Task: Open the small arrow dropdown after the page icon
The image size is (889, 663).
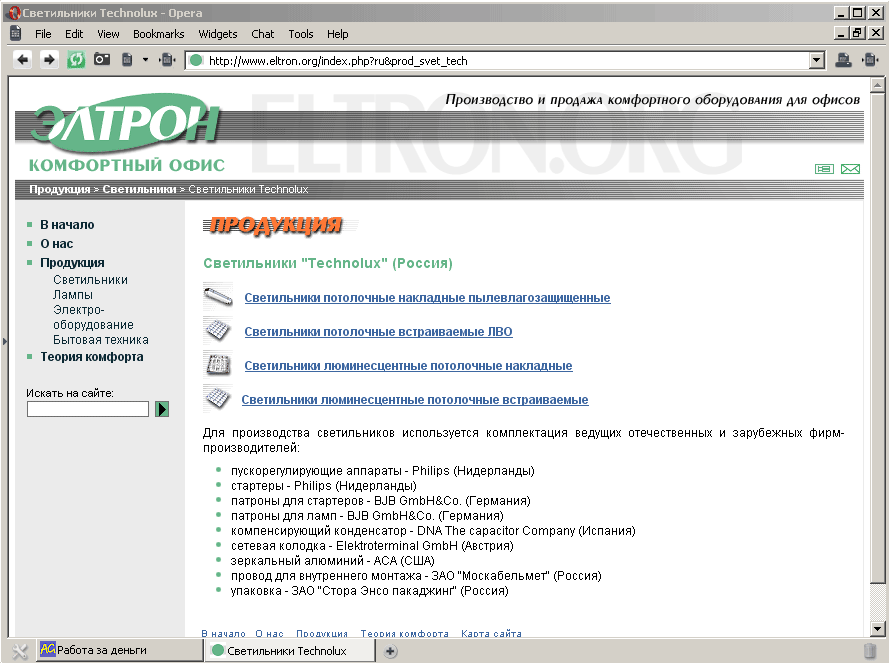Action: click(x=145, y=60)
